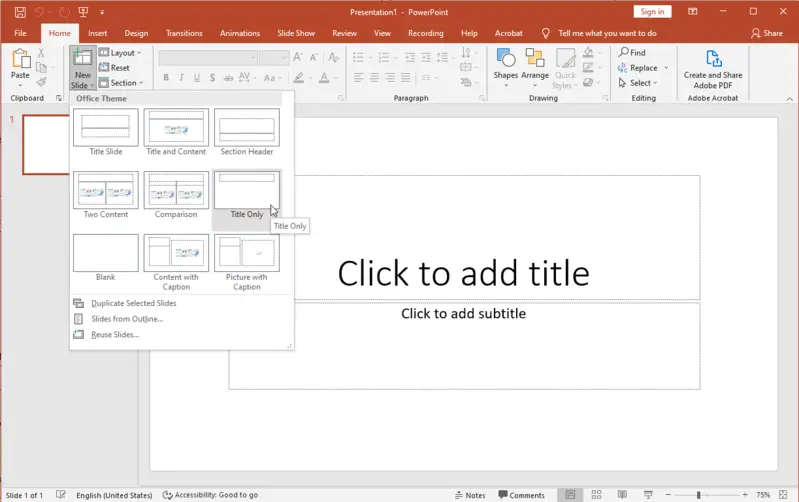The height and width of the screenshot is (502, 799).
Task: Switch to the Animations tab
Action: [239, 33]
